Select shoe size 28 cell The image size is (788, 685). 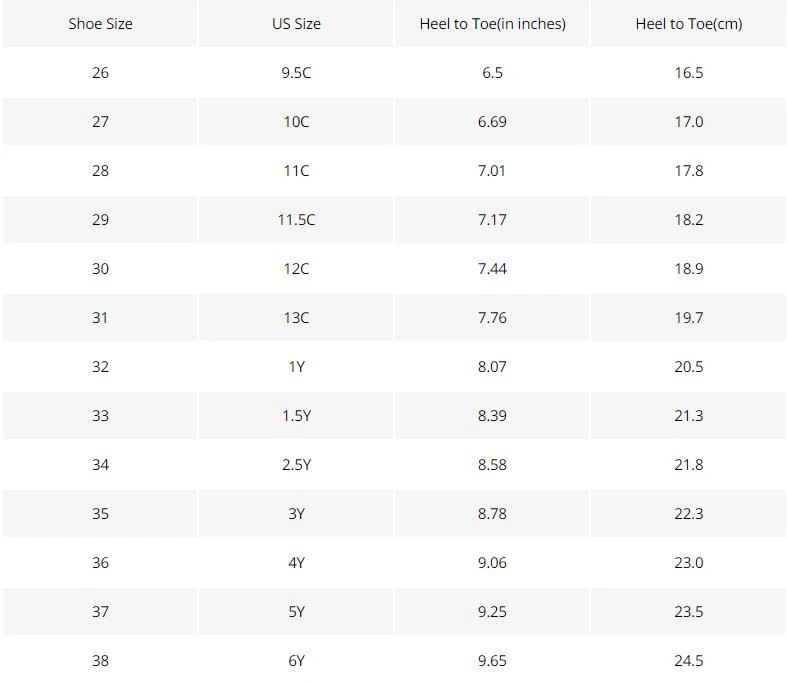(100, 171)
